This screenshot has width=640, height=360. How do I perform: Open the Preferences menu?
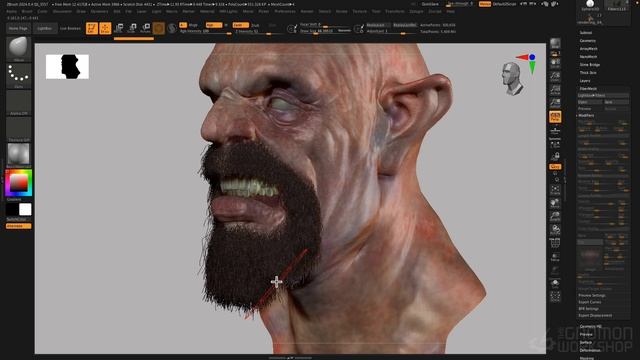pos(285,11)
